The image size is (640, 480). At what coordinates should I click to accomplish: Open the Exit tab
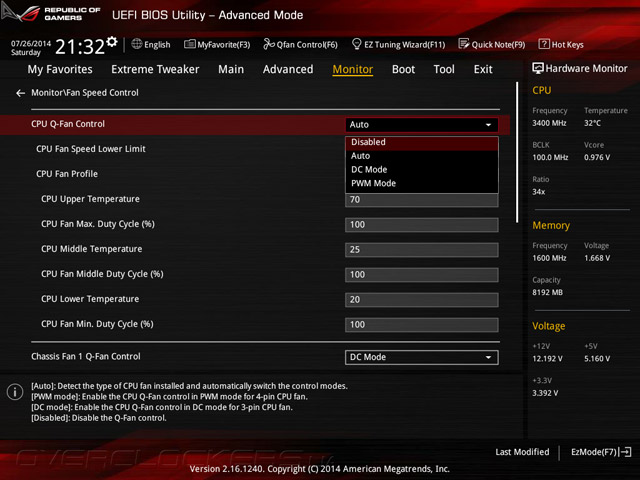click(483, 69)
